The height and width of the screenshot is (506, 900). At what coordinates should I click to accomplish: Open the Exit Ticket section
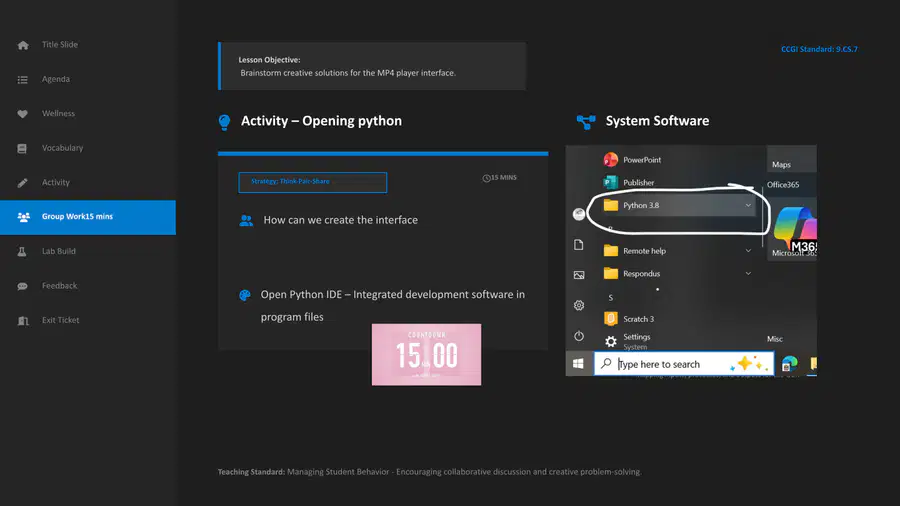coord(60,320)
